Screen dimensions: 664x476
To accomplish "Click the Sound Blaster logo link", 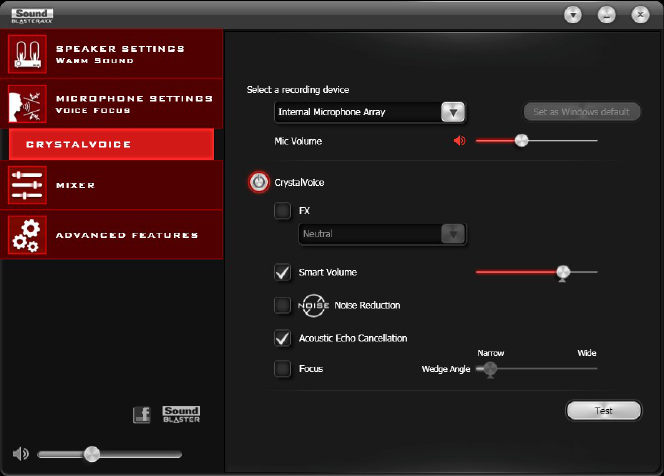I will point(181,414).
